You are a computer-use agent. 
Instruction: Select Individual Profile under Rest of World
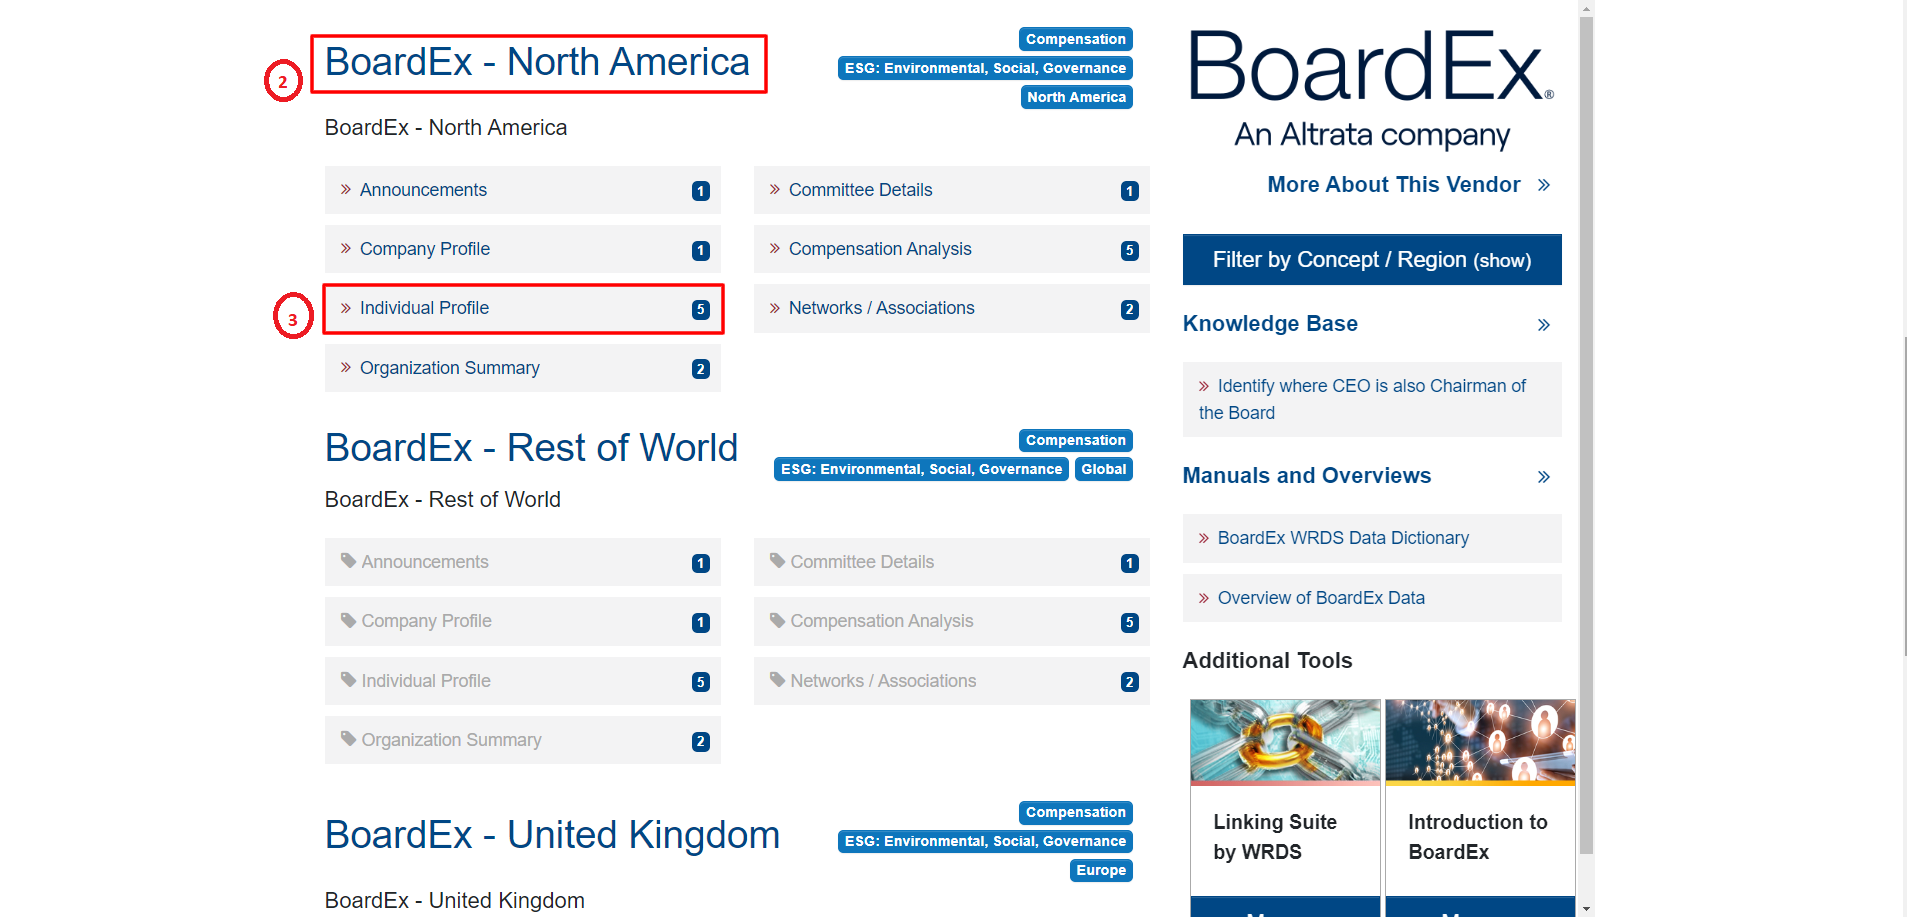[522, 681]
